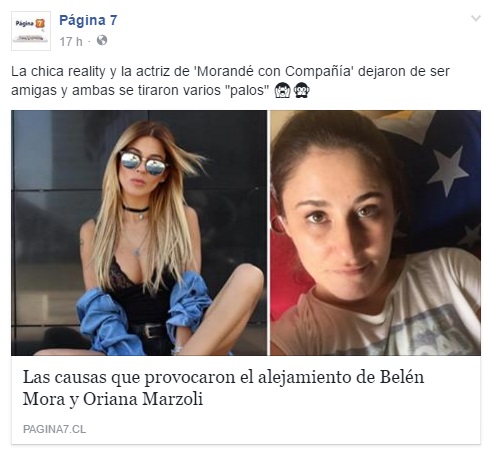Click the quoted word "palos" in caption
The height and width of the screenshot is (451, 484).
coord(249,90)
